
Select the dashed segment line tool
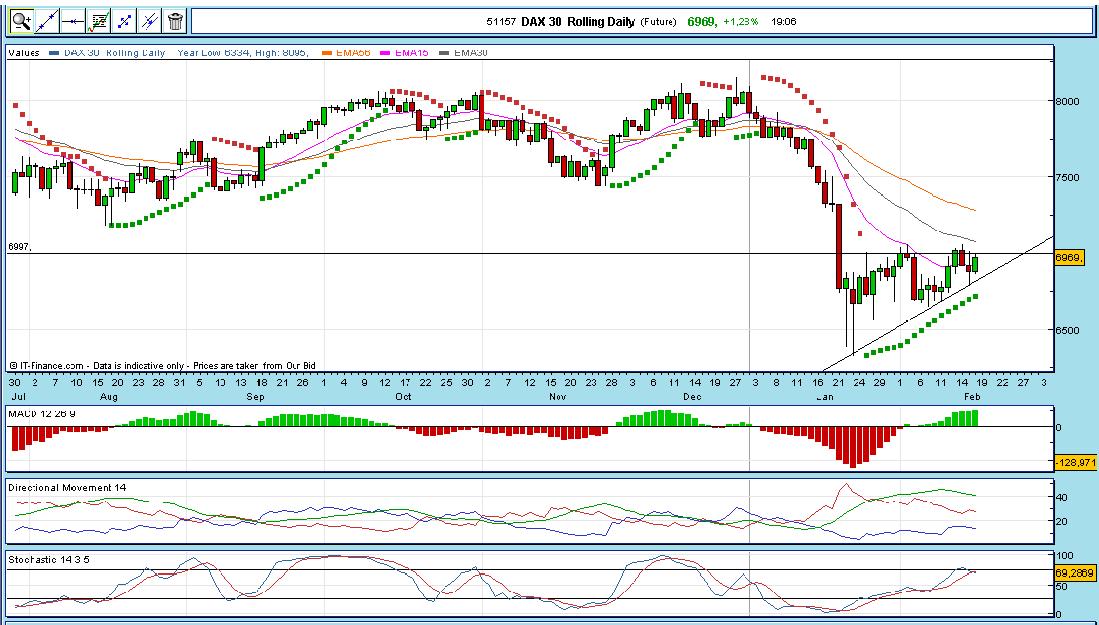(124, 21)
